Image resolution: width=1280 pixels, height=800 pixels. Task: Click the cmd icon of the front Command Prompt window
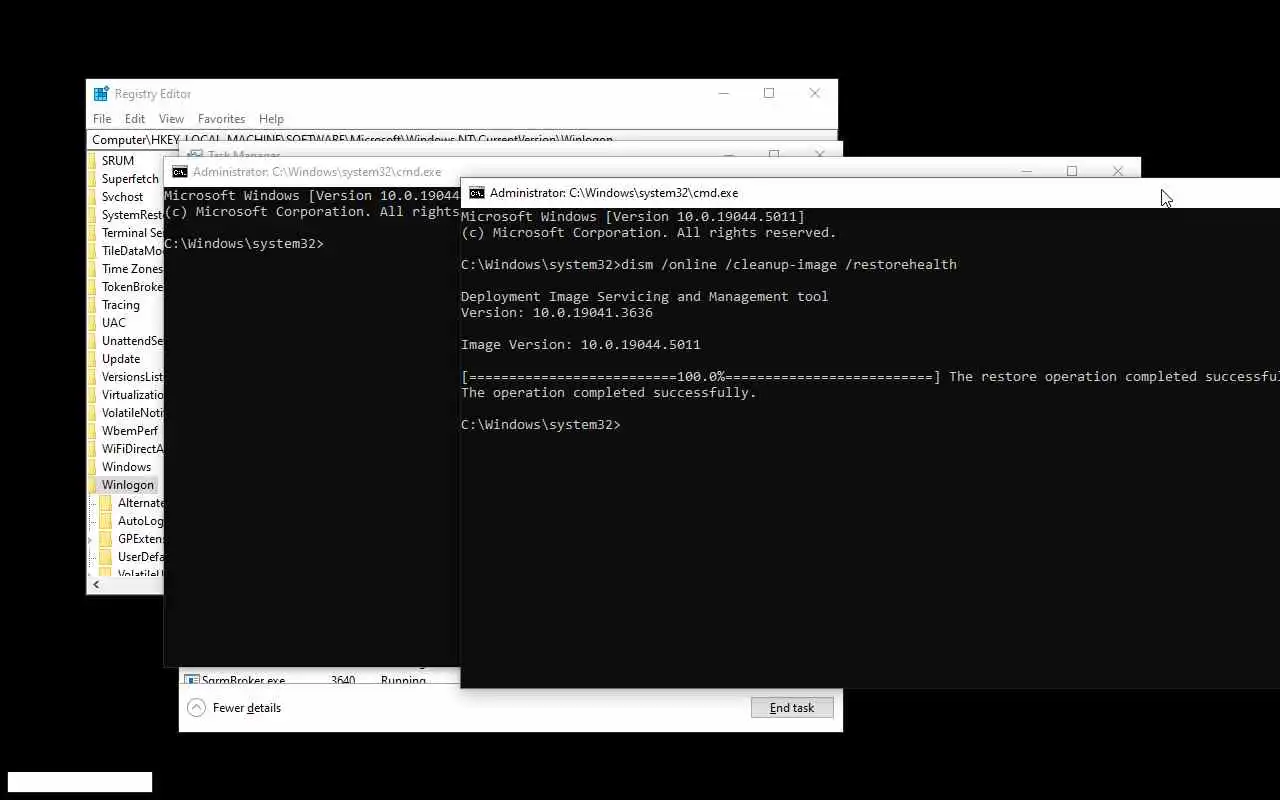[x=477, y=193]
